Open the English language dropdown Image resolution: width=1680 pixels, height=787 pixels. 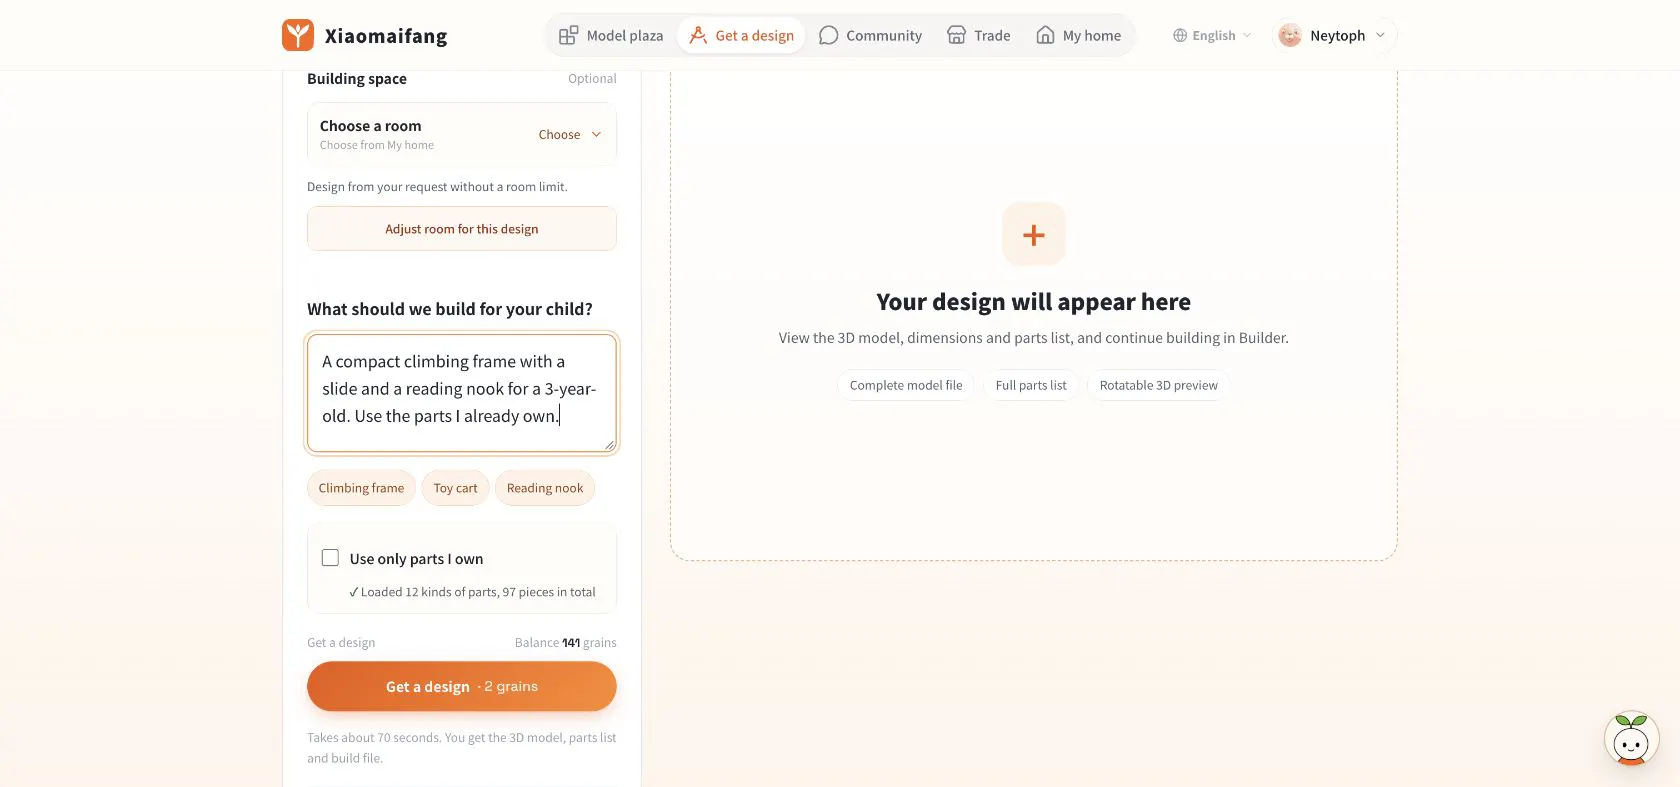(1212, 35)
